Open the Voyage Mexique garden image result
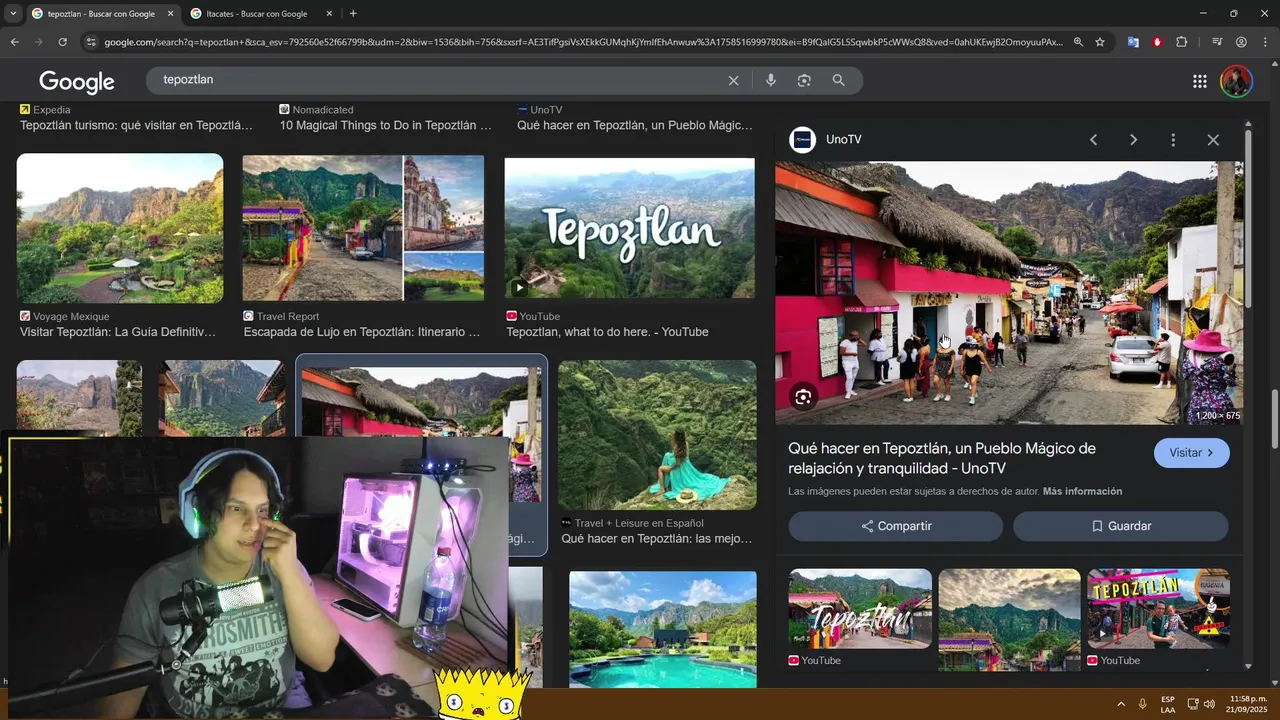The image size is (1280, 720). [x=120, y=228]
